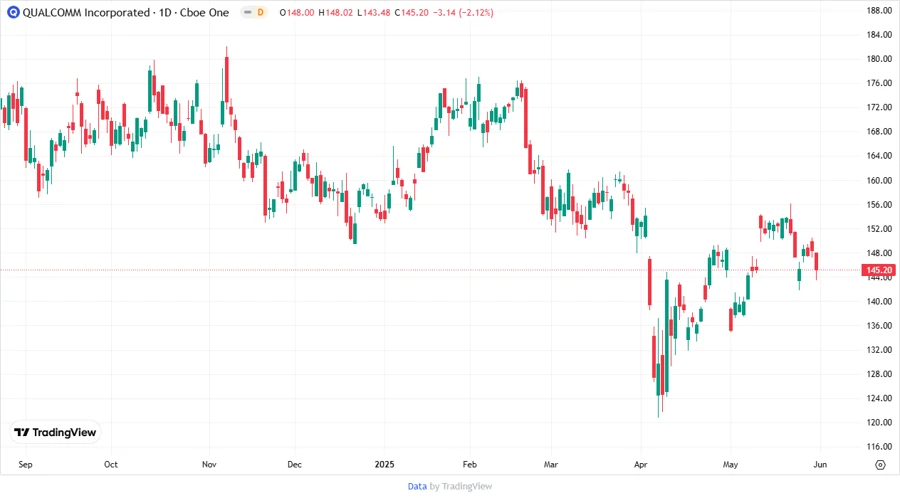Click the May label on the time axis
The image size is (900, 498).
730,464
